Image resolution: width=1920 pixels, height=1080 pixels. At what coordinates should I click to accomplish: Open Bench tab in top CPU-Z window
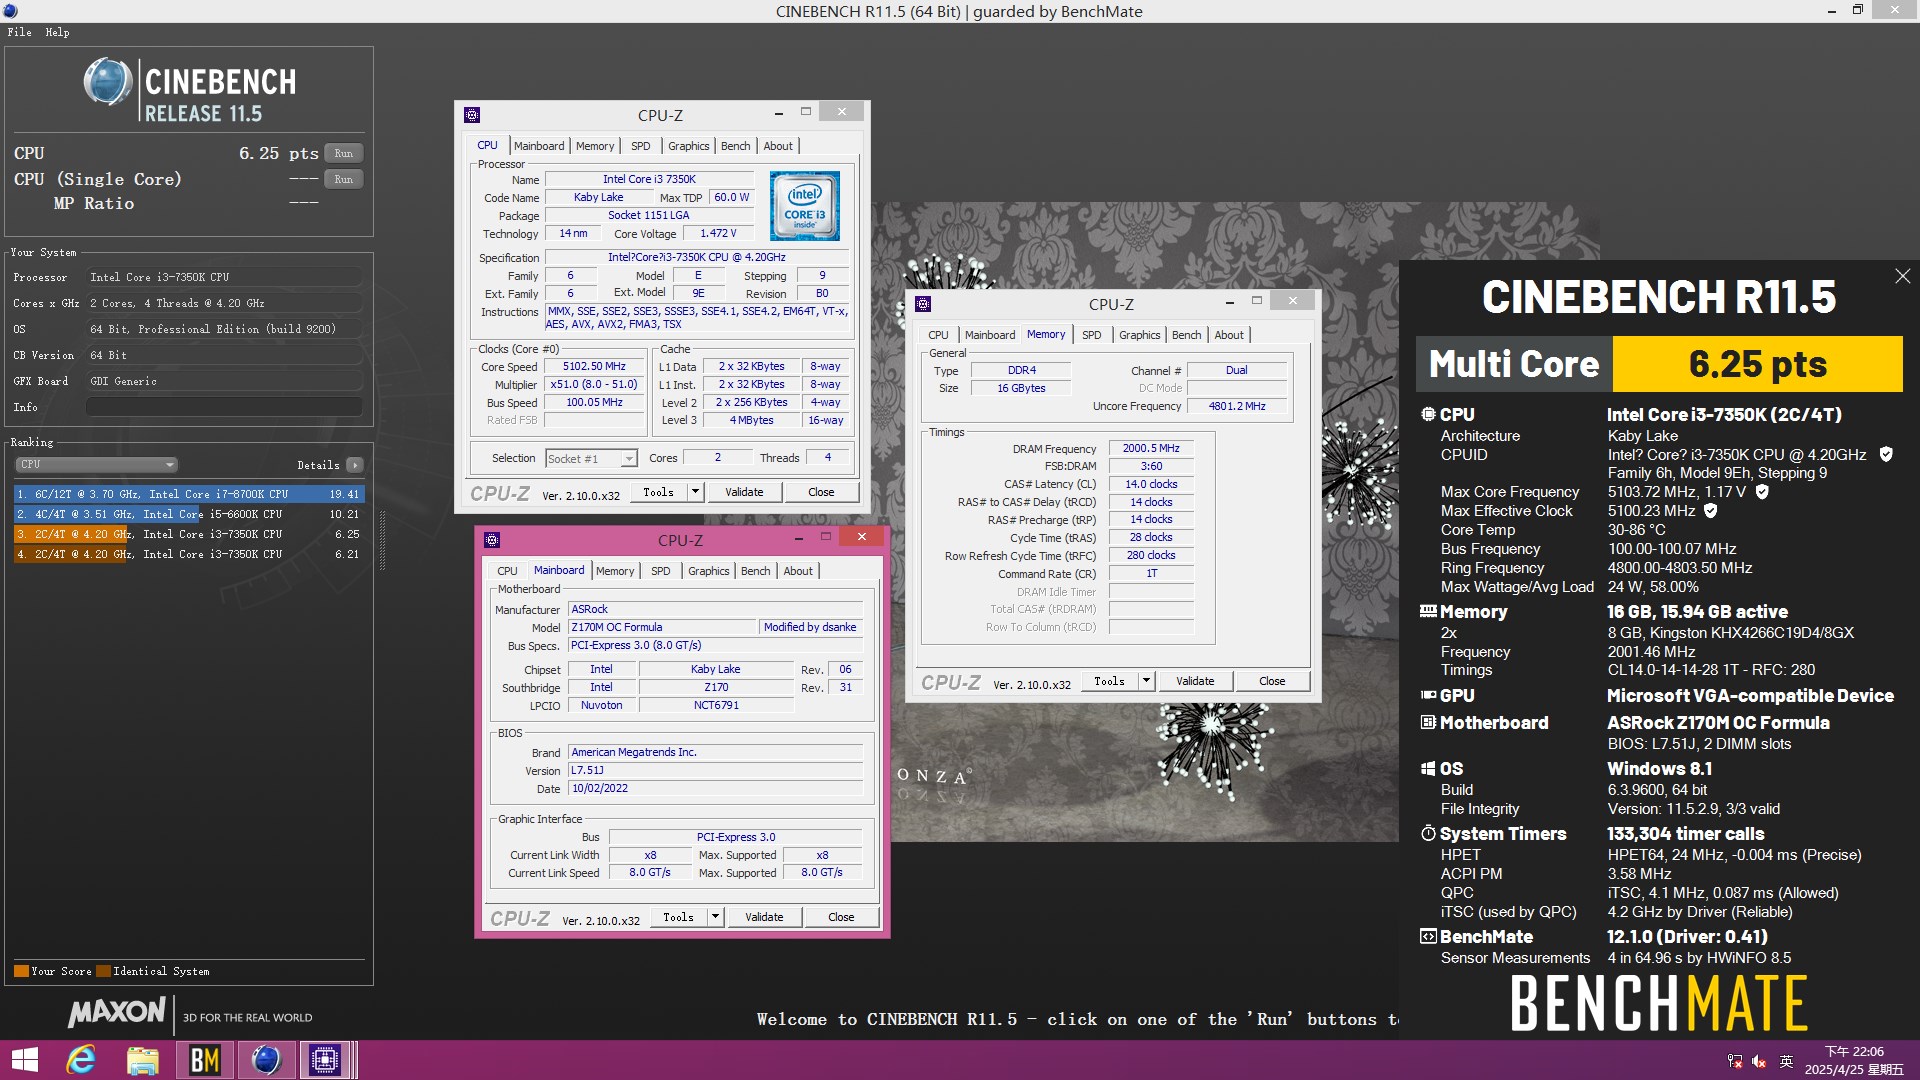735,146
